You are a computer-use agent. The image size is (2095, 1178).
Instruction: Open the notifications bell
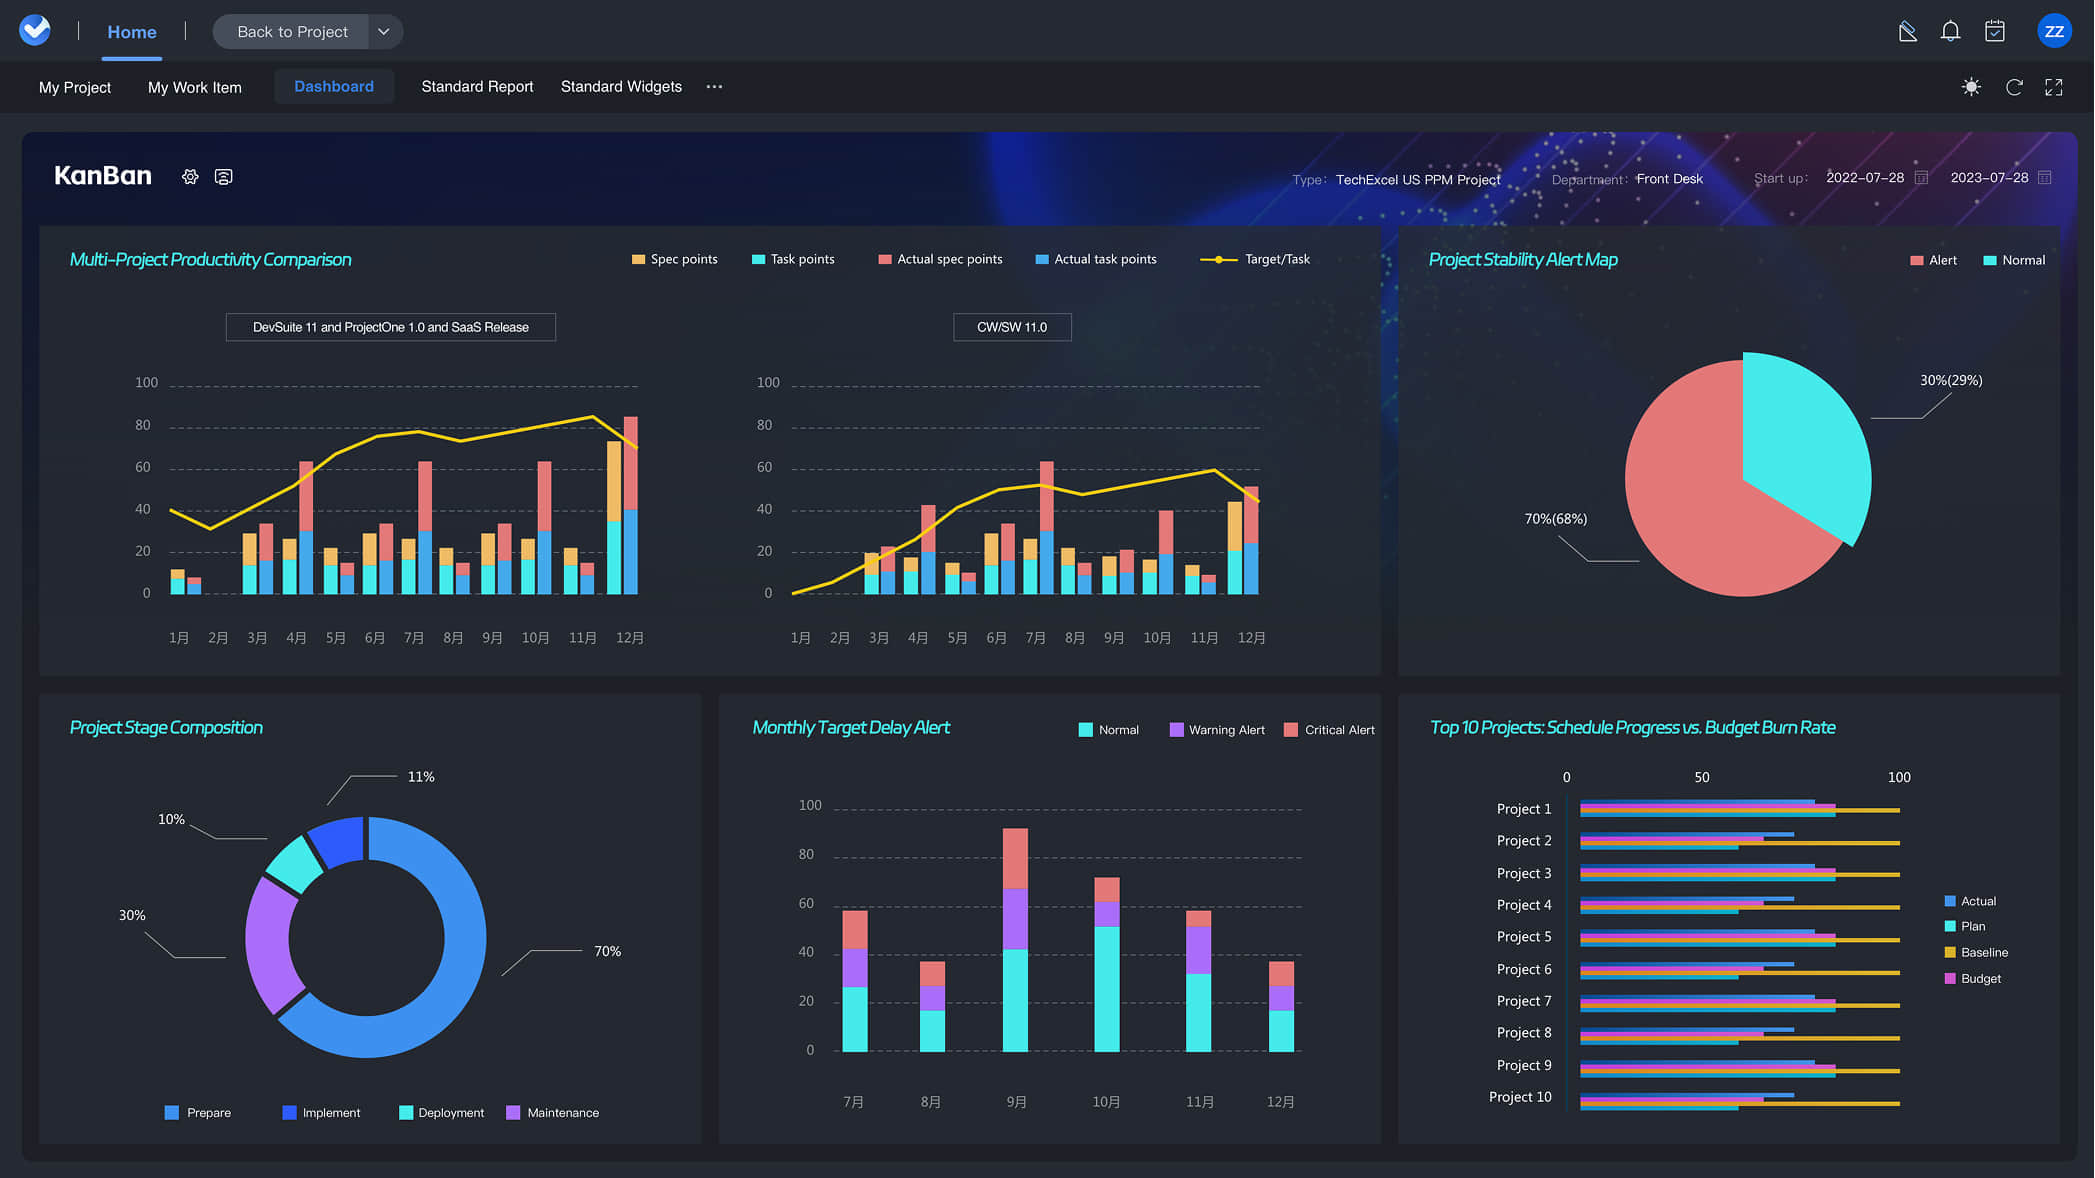(1950, 31)
